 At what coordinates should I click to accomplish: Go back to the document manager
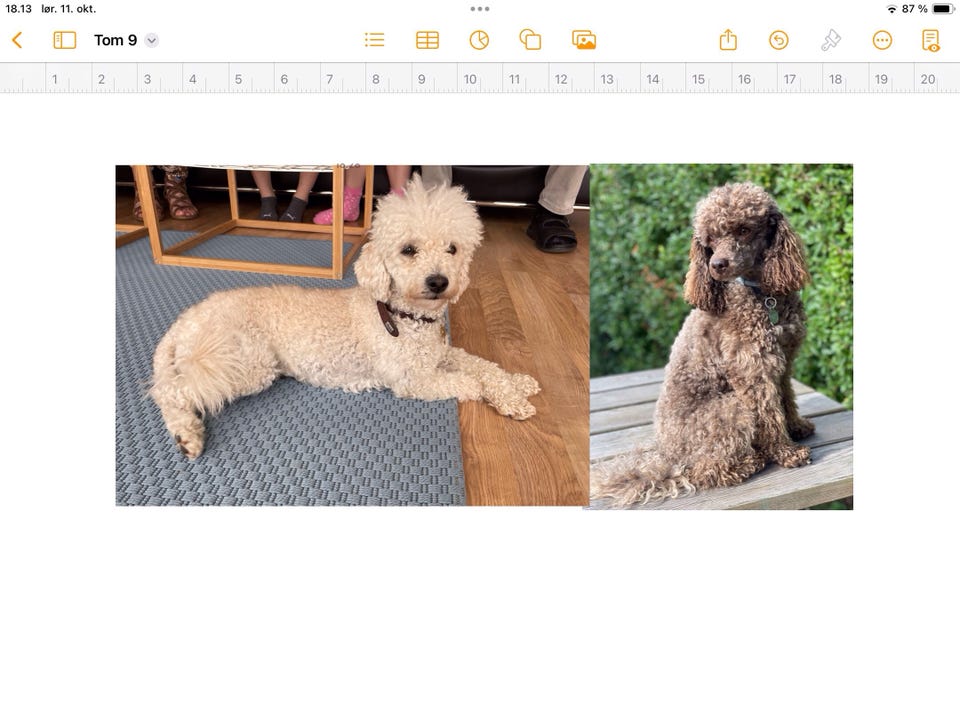click(x=17, y=40)
